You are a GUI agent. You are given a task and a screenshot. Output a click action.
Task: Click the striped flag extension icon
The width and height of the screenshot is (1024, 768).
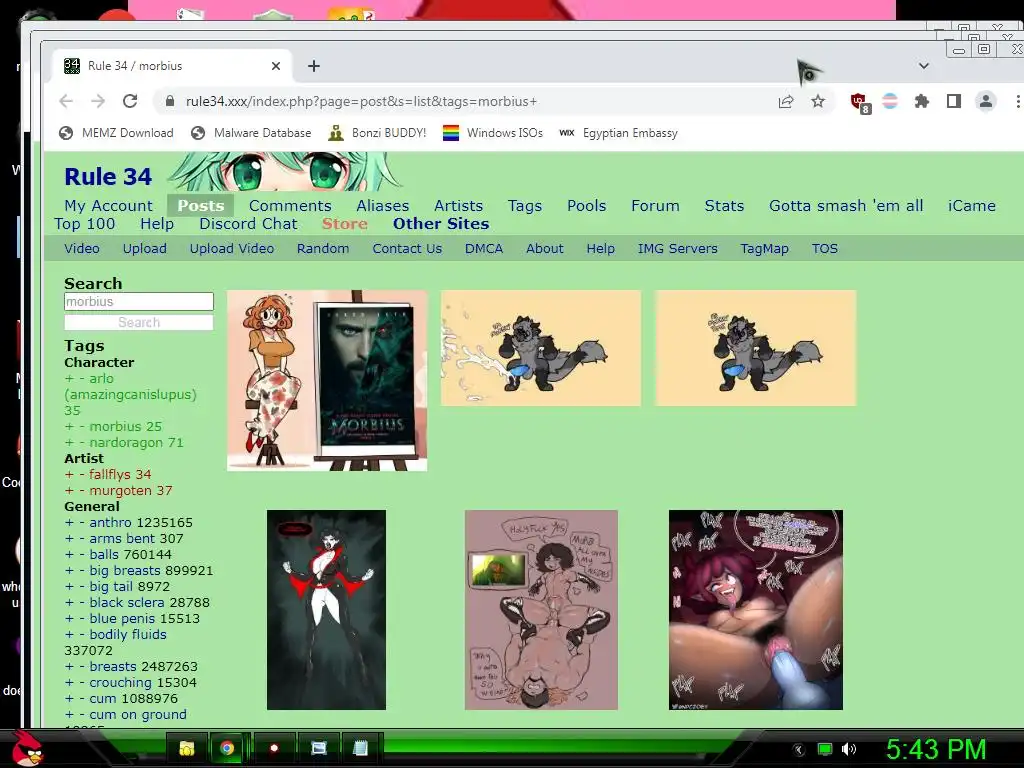[890, 101]
